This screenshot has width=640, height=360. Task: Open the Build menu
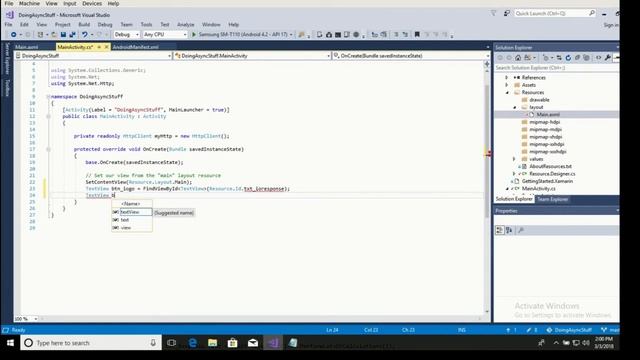(x=84, y=24)
